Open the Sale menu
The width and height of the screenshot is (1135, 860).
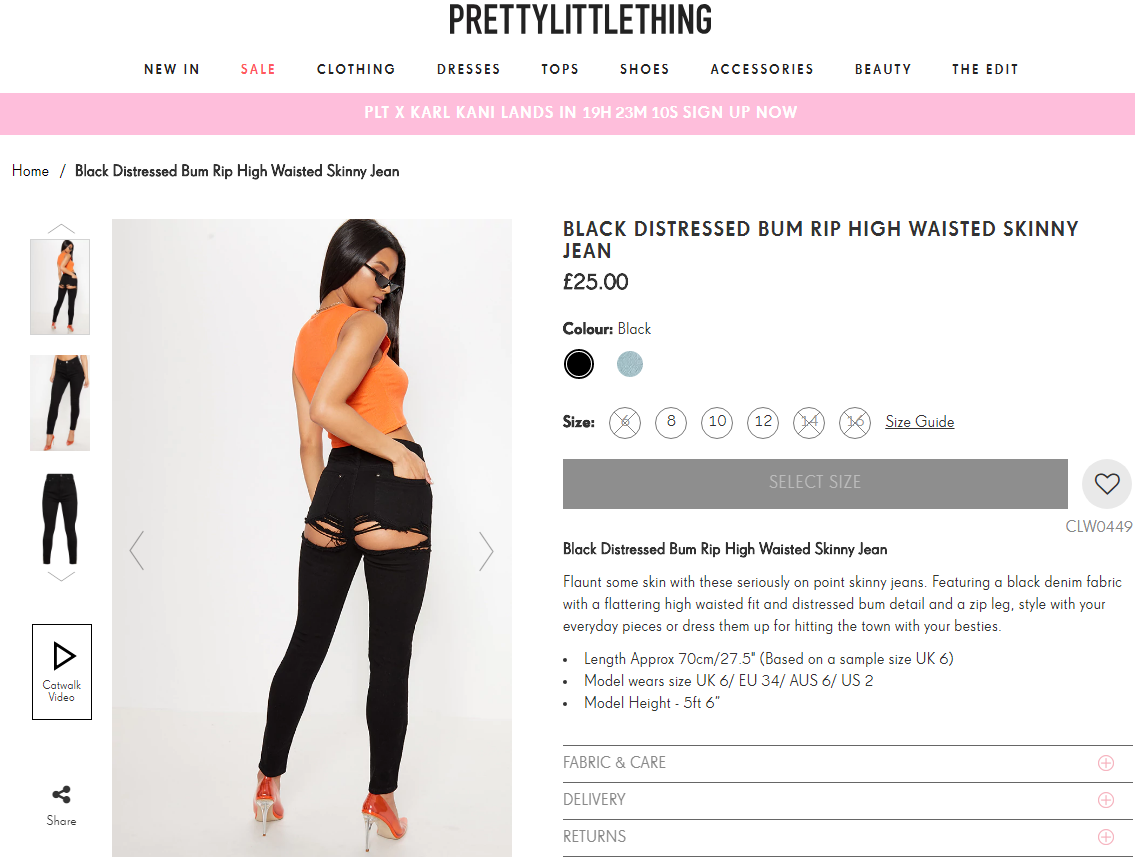[258, 69]
